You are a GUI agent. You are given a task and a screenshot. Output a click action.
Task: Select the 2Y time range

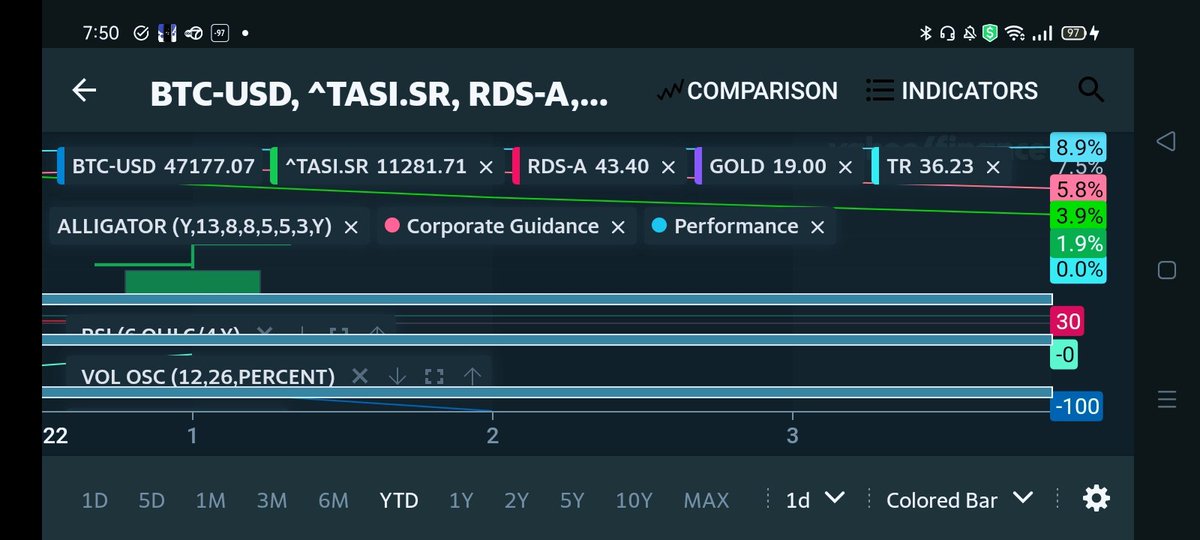click(516, 500)
